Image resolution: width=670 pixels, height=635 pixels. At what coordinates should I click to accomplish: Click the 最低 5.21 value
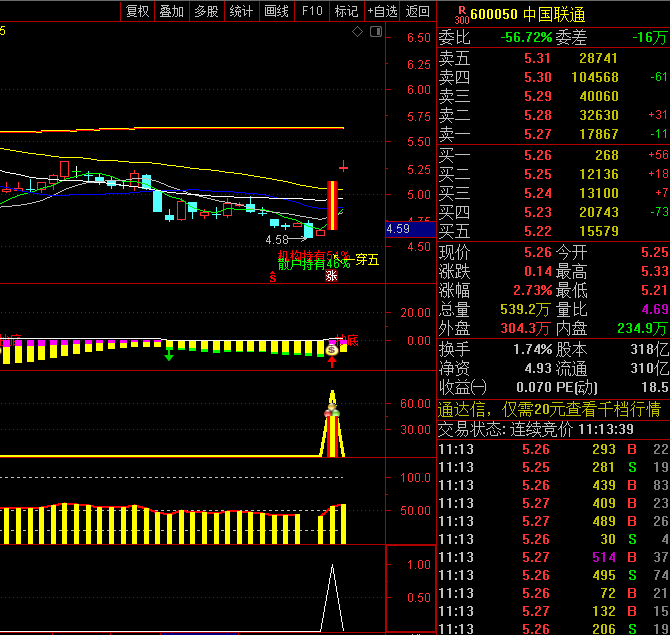click(654, 291)
